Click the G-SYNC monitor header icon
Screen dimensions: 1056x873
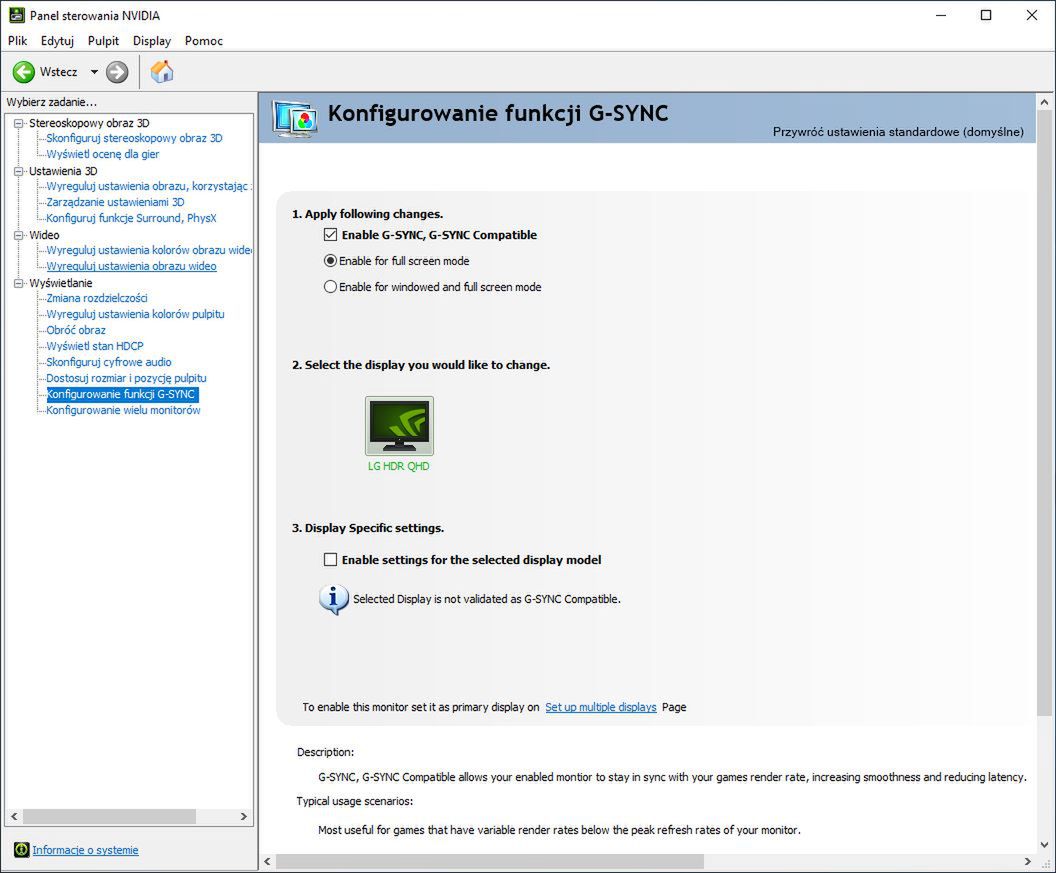coord(294,119)
